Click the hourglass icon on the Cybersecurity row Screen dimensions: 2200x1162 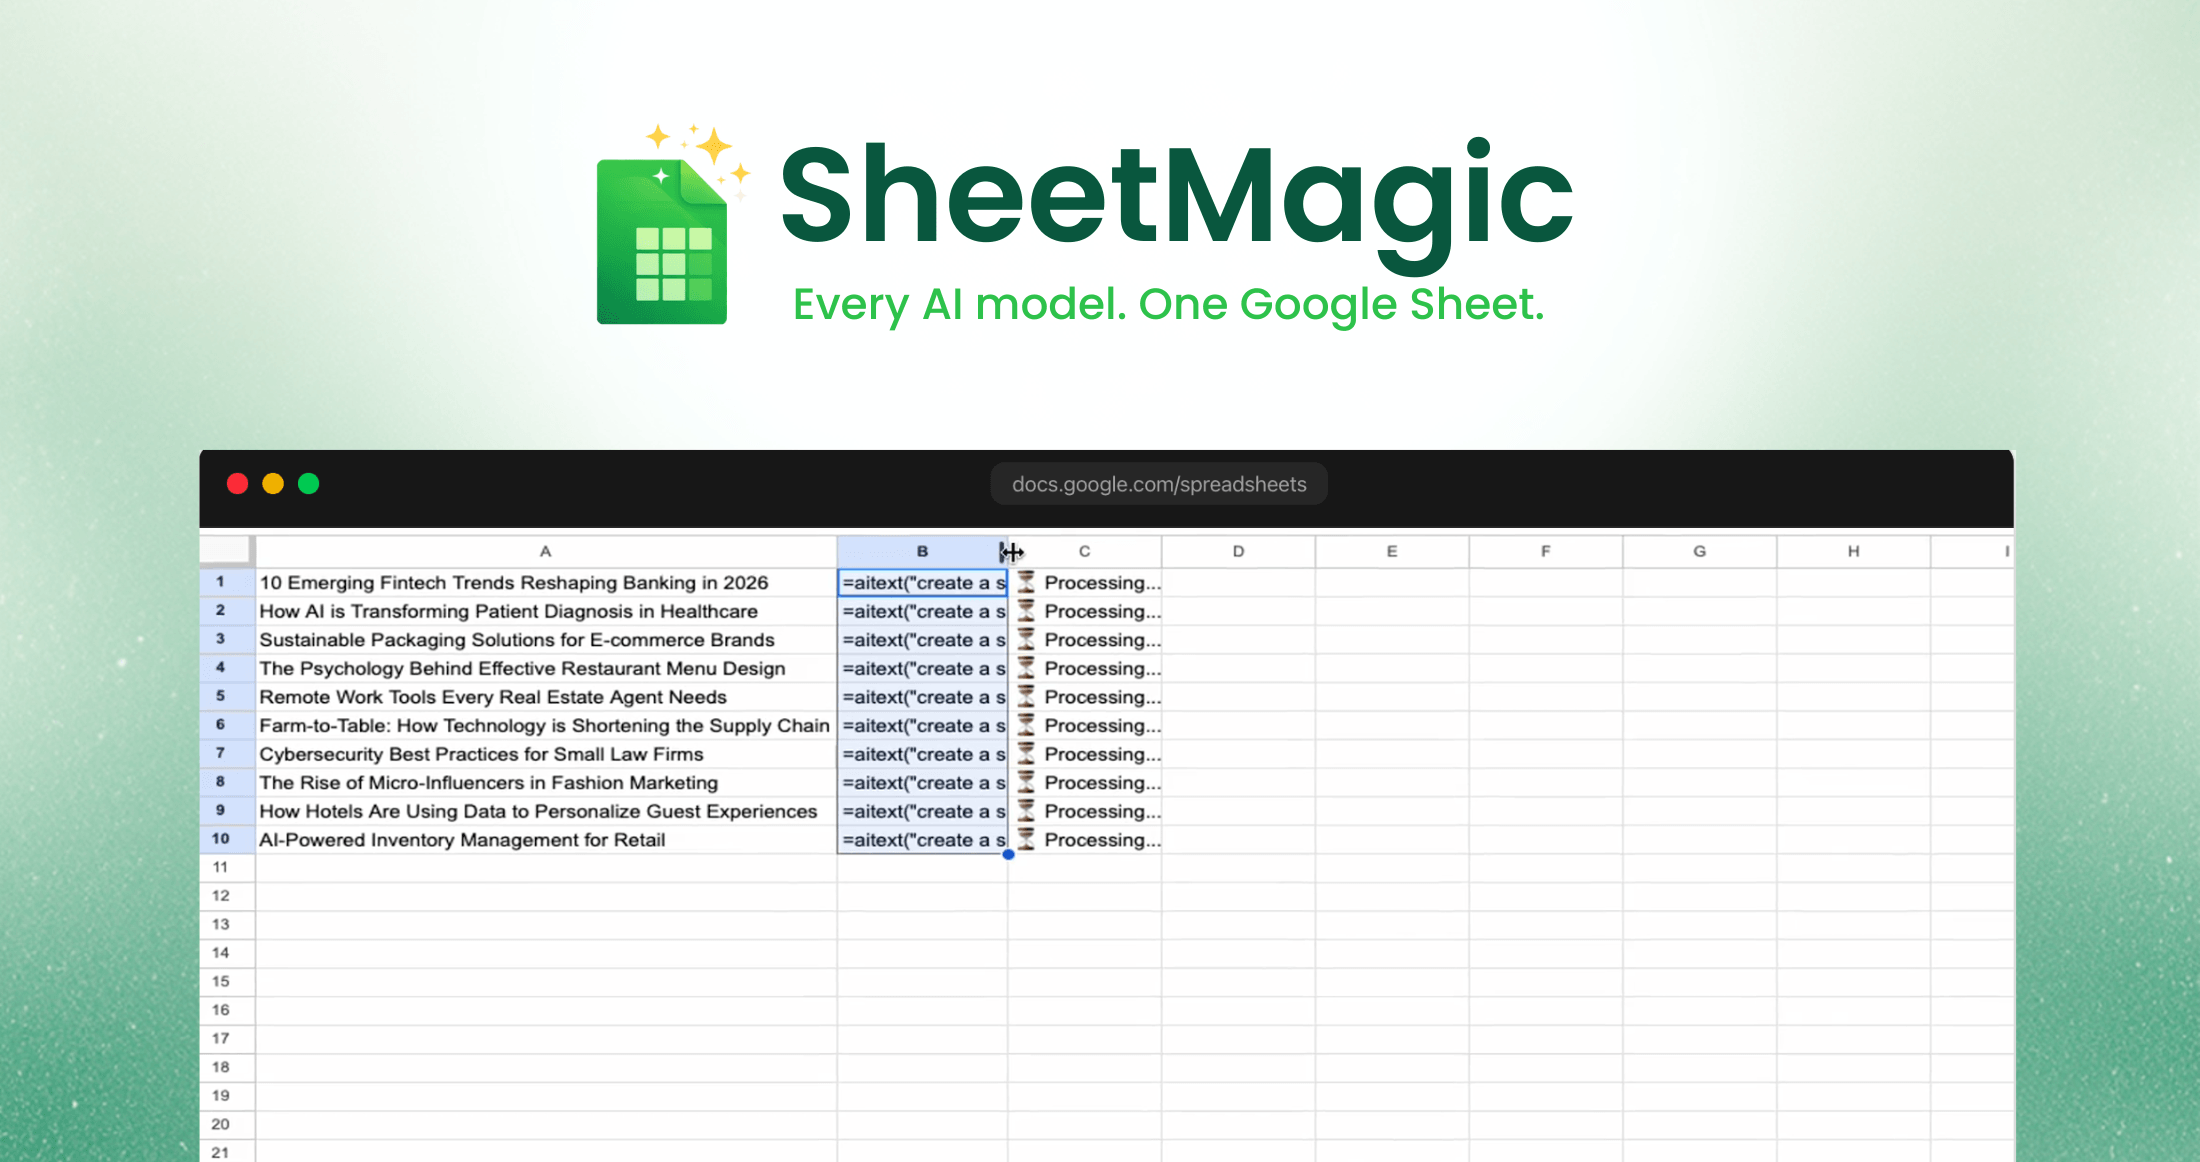pos(1024,754)
